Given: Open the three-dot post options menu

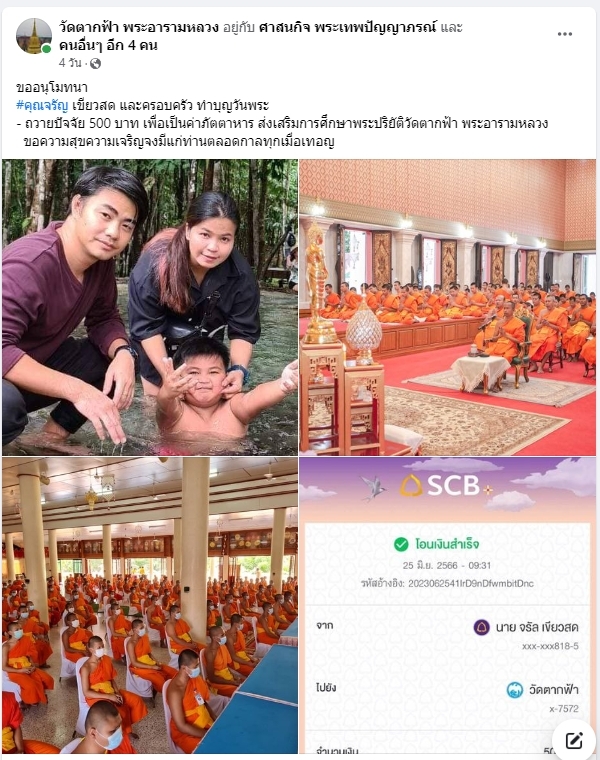Looking at the screenshot, I should point(565,34).
